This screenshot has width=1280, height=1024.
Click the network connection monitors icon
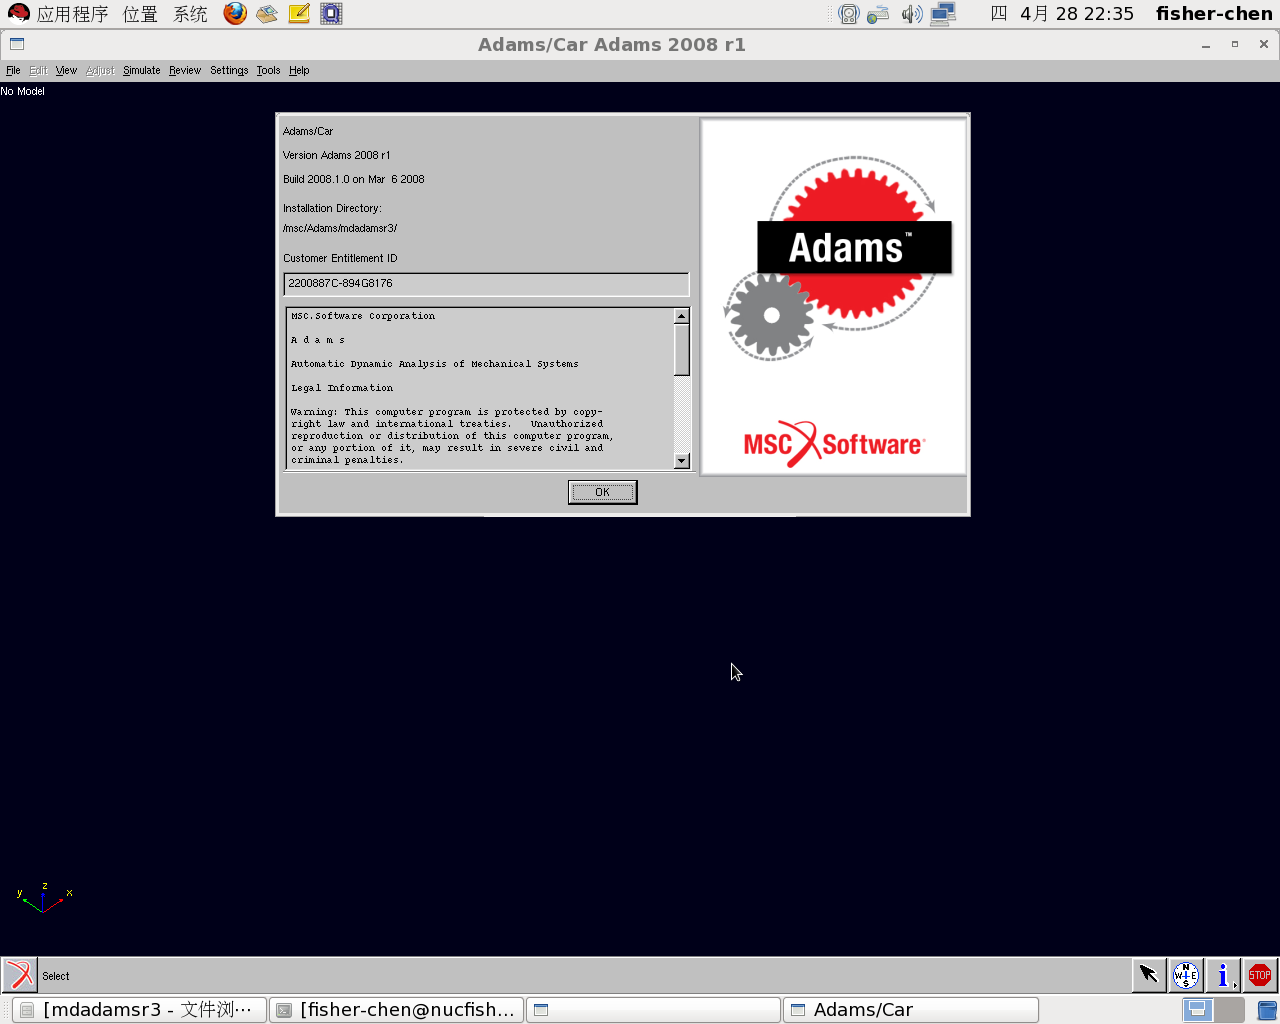[943, 14]
